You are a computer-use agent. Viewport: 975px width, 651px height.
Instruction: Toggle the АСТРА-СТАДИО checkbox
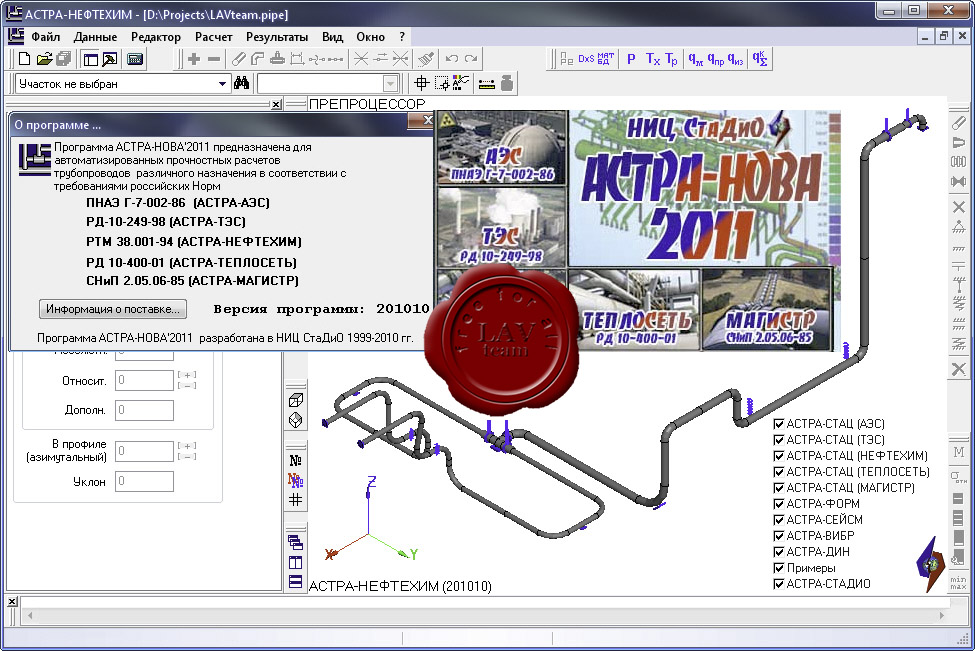point(779,584)
